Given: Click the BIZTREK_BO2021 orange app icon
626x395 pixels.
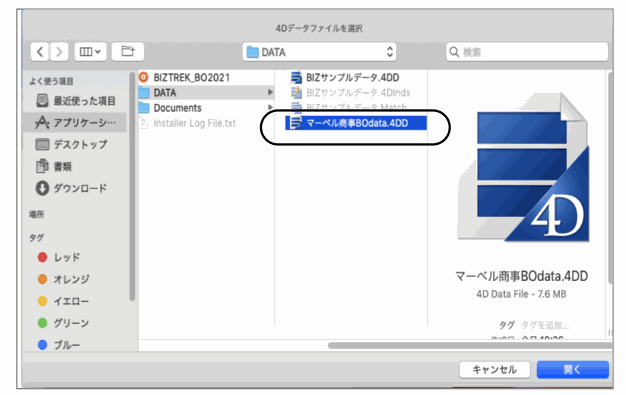Looking at the screenshot, I should [x=144, y=77].
